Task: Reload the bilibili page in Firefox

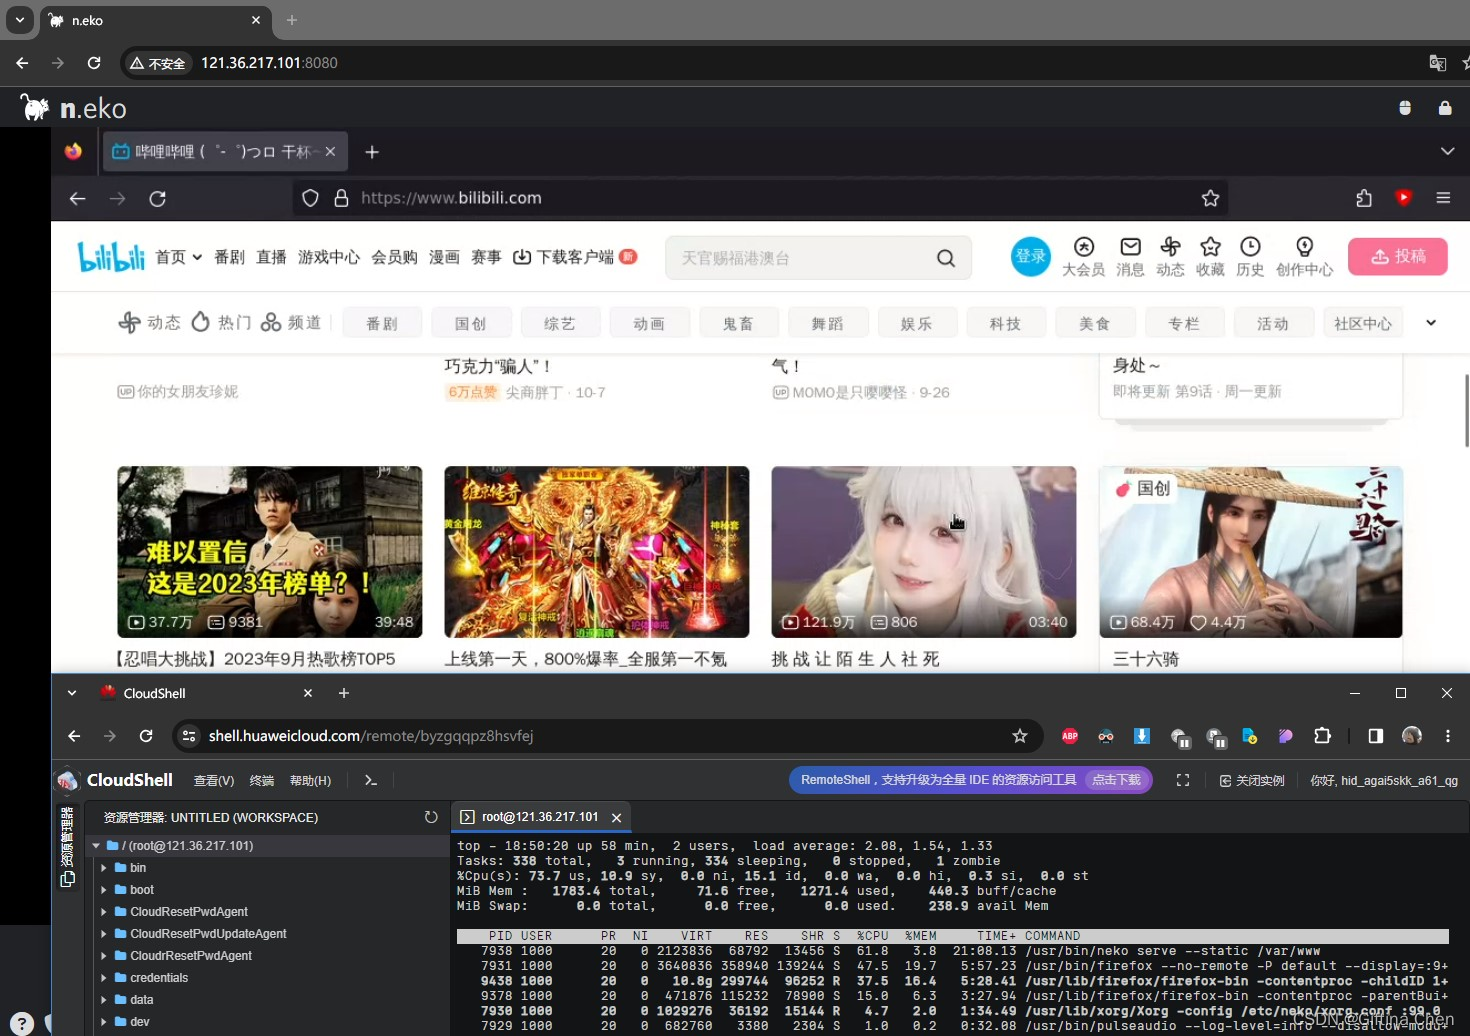Action: (x=157, y=199)
